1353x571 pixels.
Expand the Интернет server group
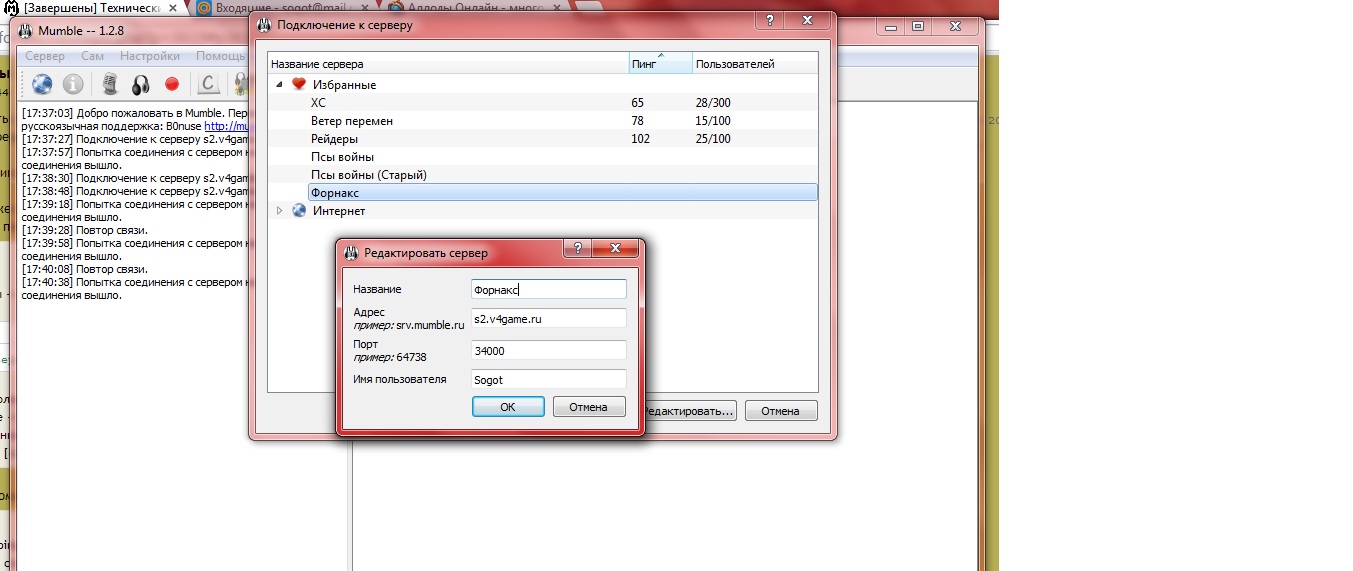click(x=280, y=211)
